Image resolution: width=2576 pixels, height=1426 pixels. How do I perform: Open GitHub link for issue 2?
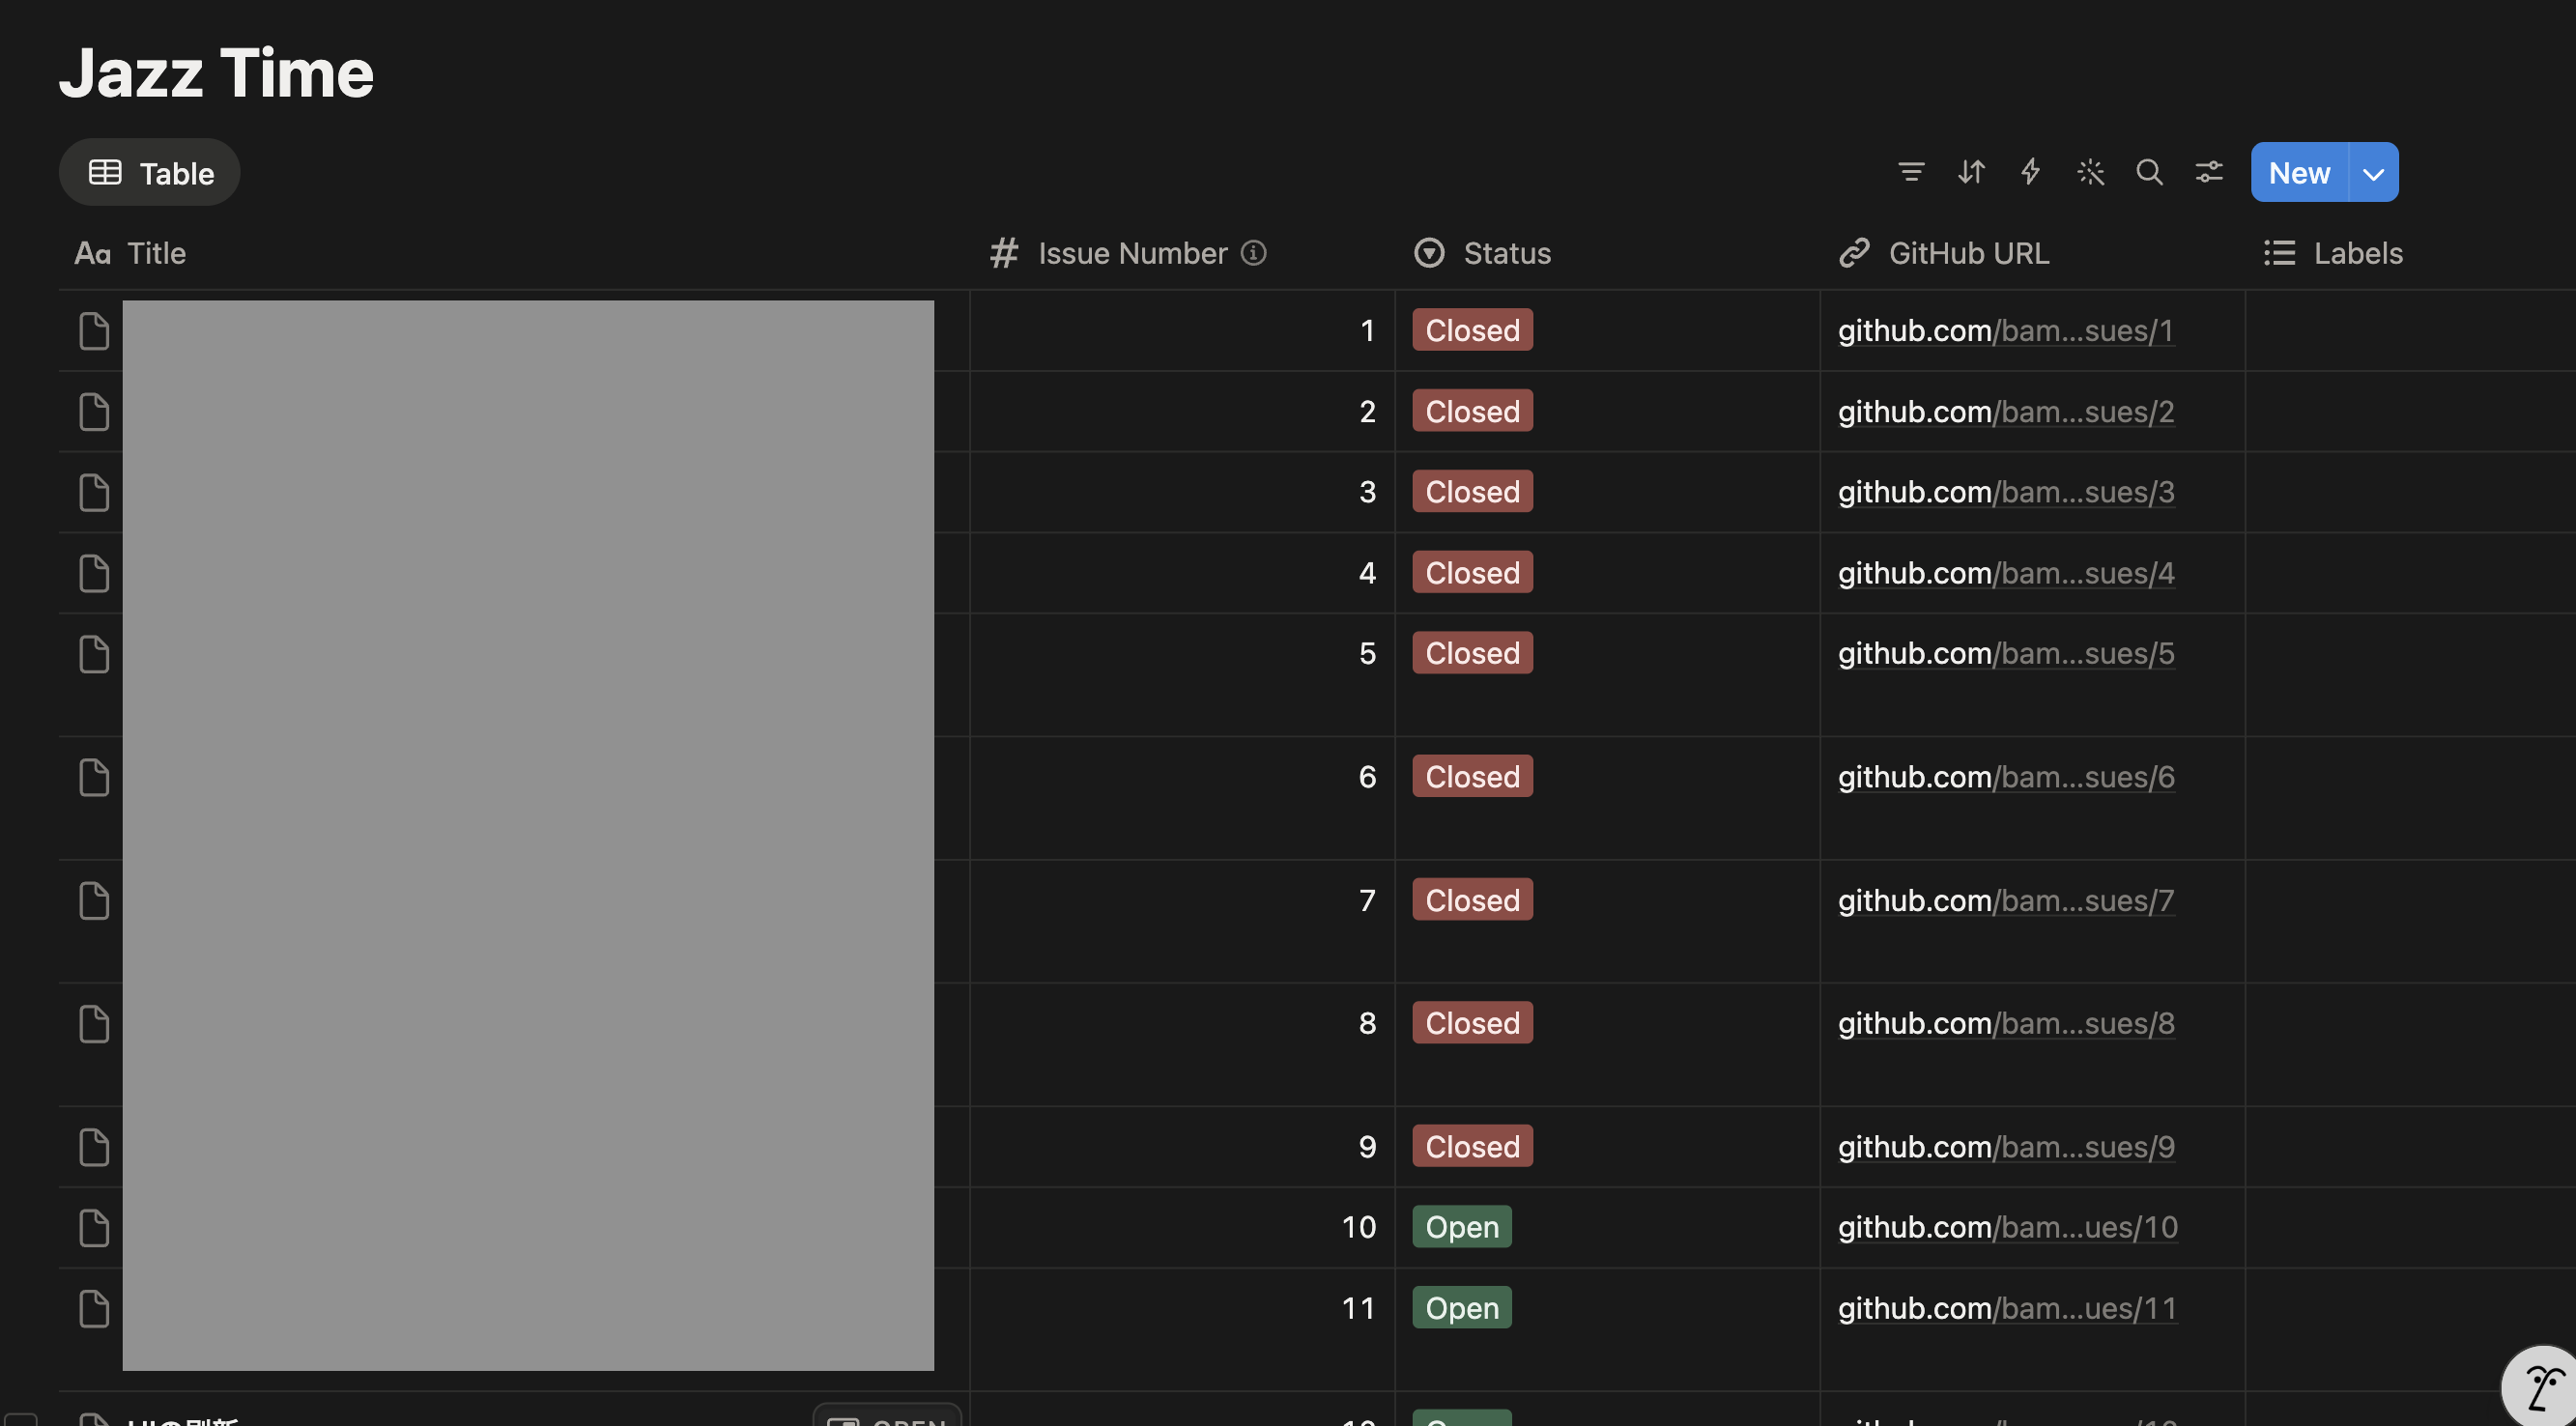pyautogui.click(x=2006, y=411)
